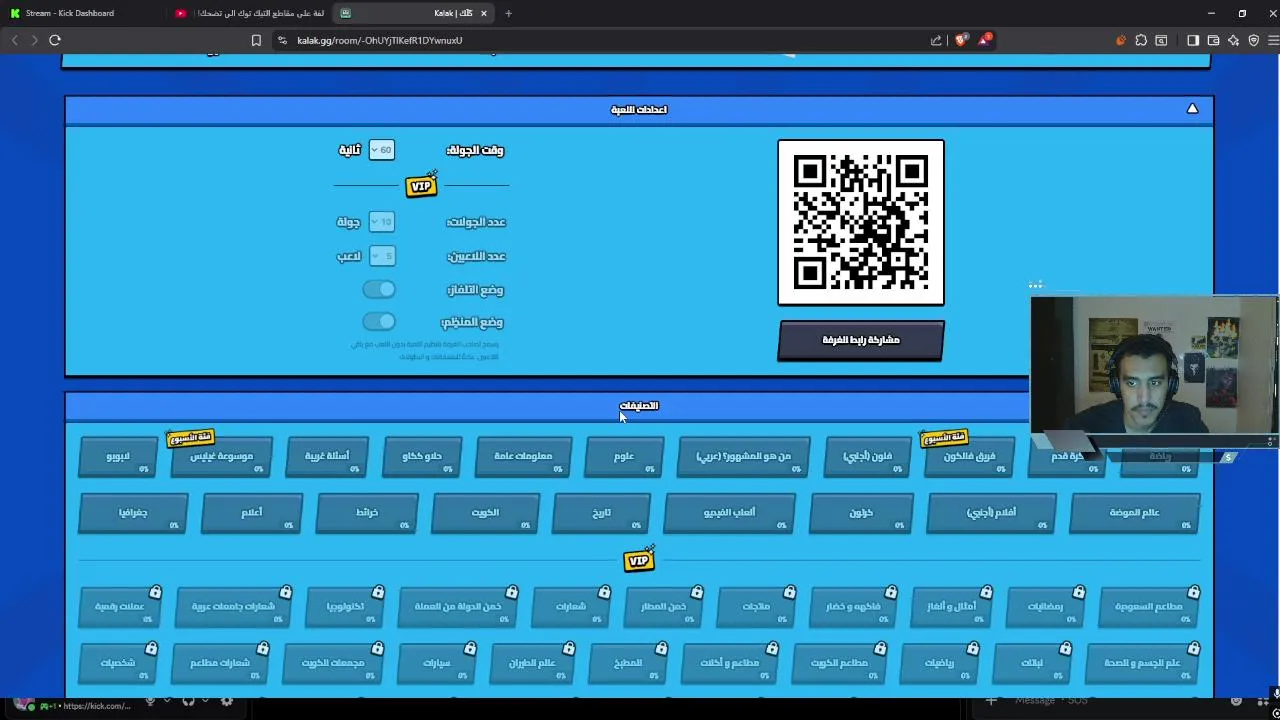Click the locked شعارات جامعات عربية category
The height and width of the screenshot is (720, 1280).
233,607
